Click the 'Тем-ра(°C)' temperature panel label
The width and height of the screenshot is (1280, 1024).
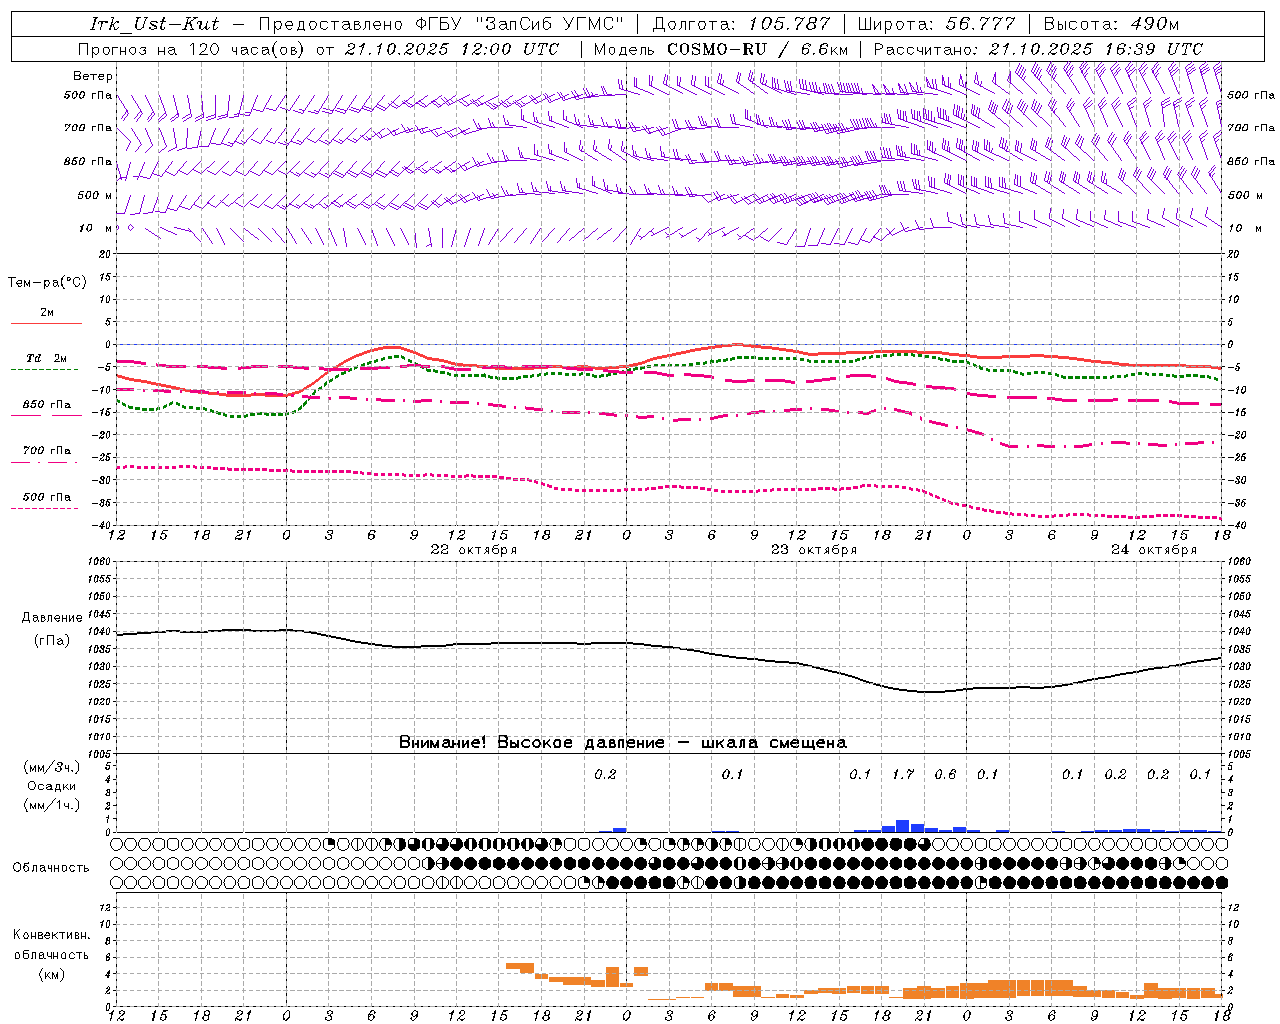click(x=47, y=283)
